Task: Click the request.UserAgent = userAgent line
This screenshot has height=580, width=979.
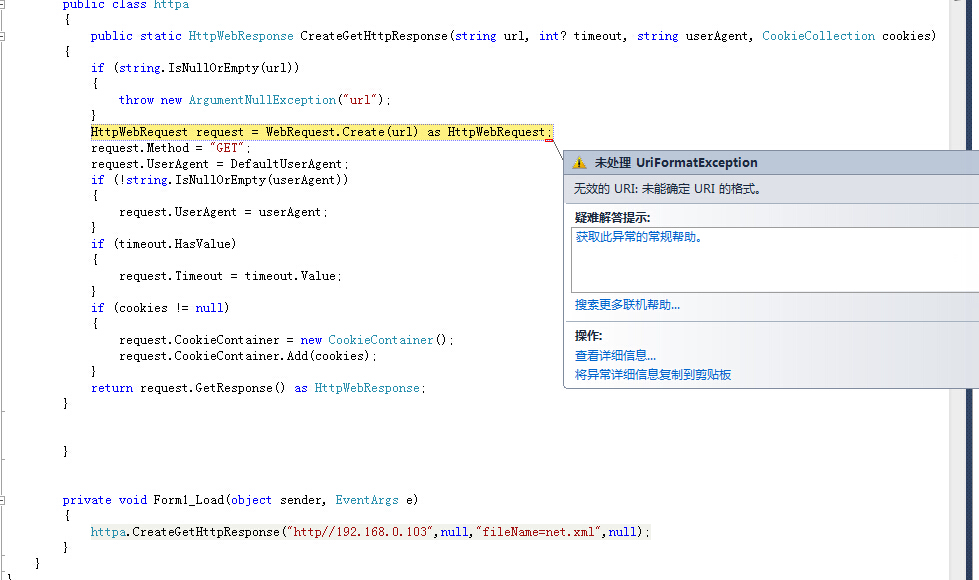Action: coord(224,212)
